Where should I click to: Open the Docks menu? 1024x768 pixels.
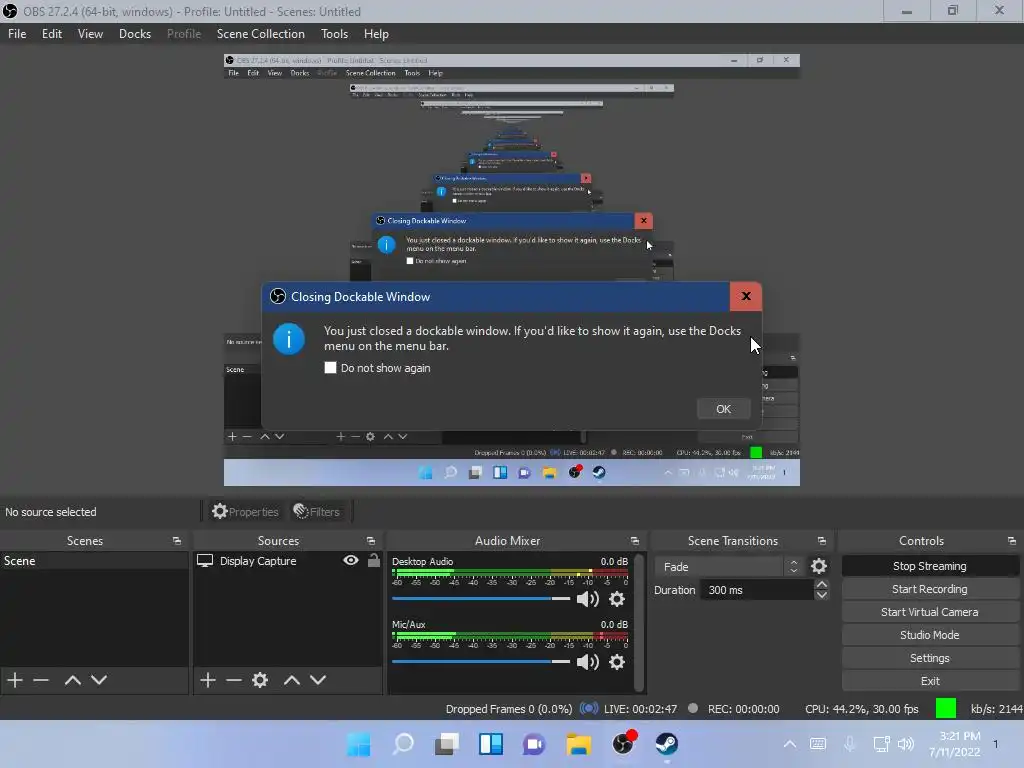point(135,34)
